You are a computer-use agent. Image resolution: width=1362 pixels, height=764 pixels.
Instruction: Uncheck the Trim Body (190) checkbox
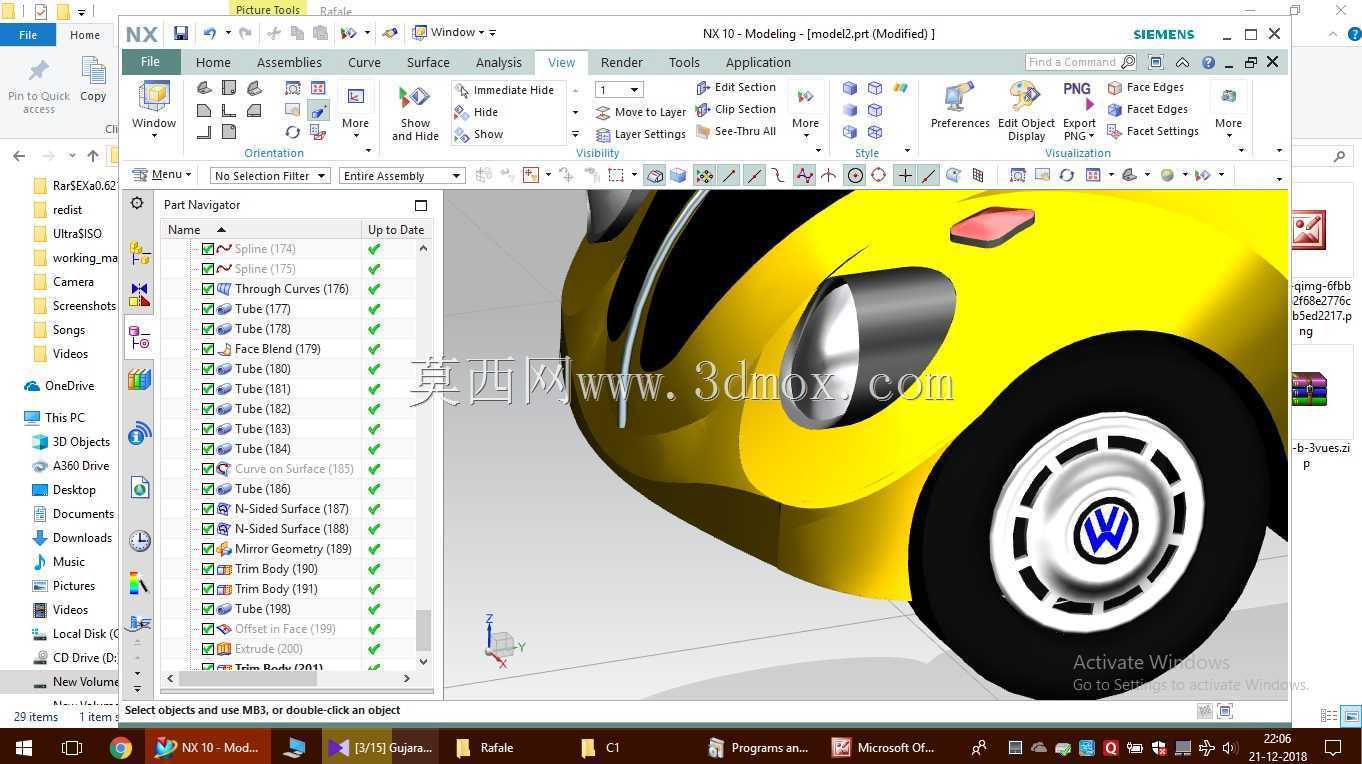[208, 569]
